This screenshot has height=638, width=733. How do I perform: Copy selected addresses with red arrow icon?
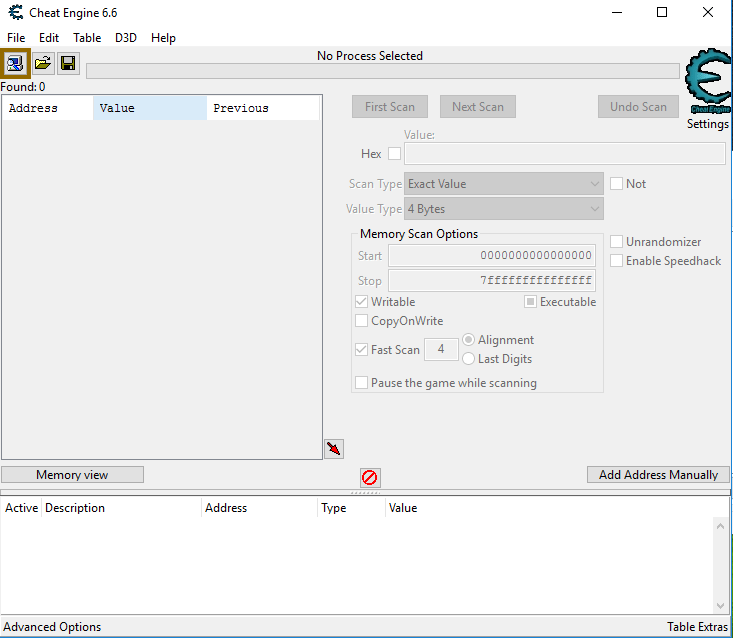tap(334, 449)
